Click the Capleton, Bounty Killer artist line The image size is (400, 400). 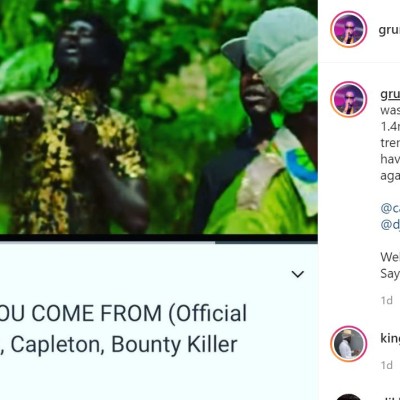click(x=119, y=344)
